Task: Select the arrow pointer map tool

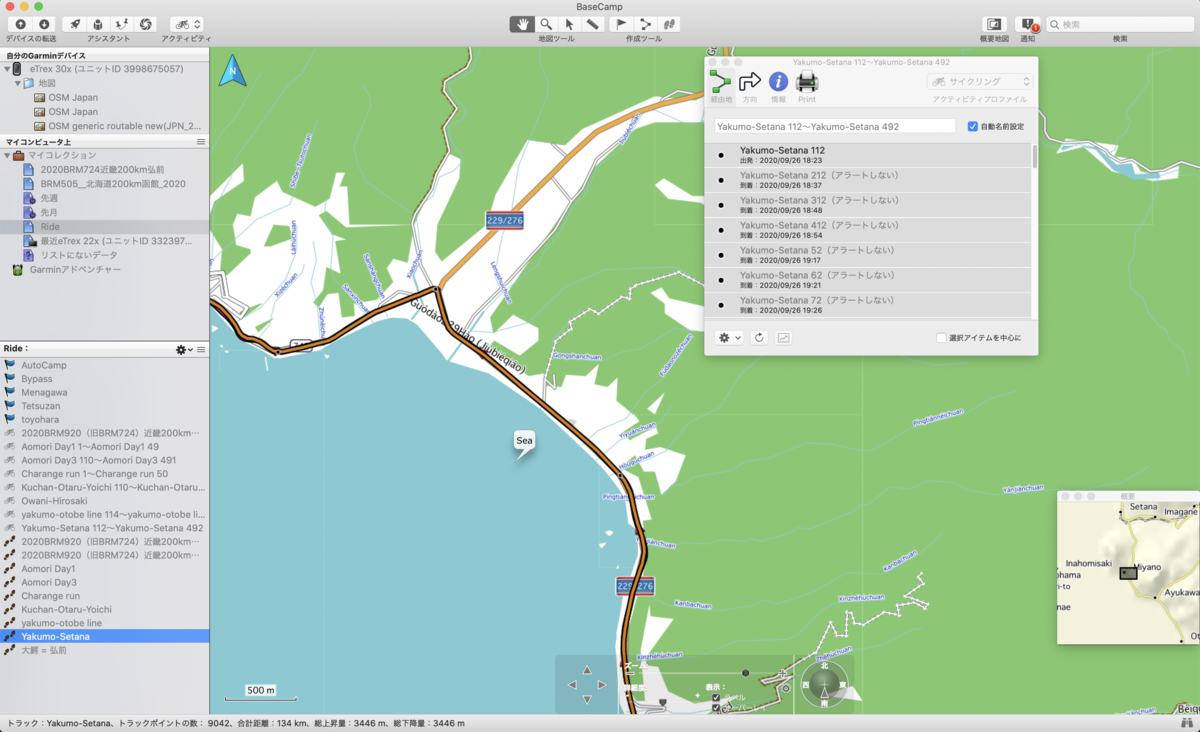Action: click(x=570, y=24)
